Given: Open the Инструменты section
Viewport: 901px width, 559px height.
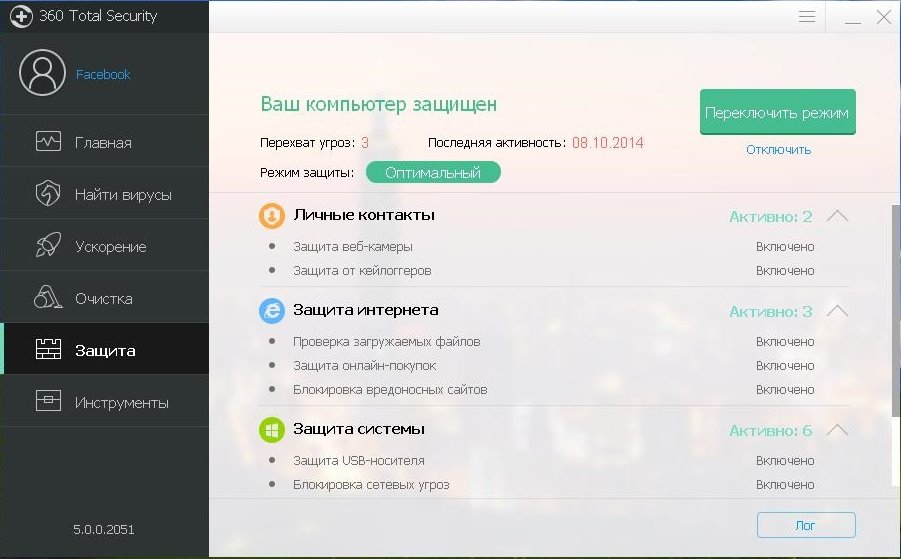Looking at the screenshot, I should (x=105, y=400).
